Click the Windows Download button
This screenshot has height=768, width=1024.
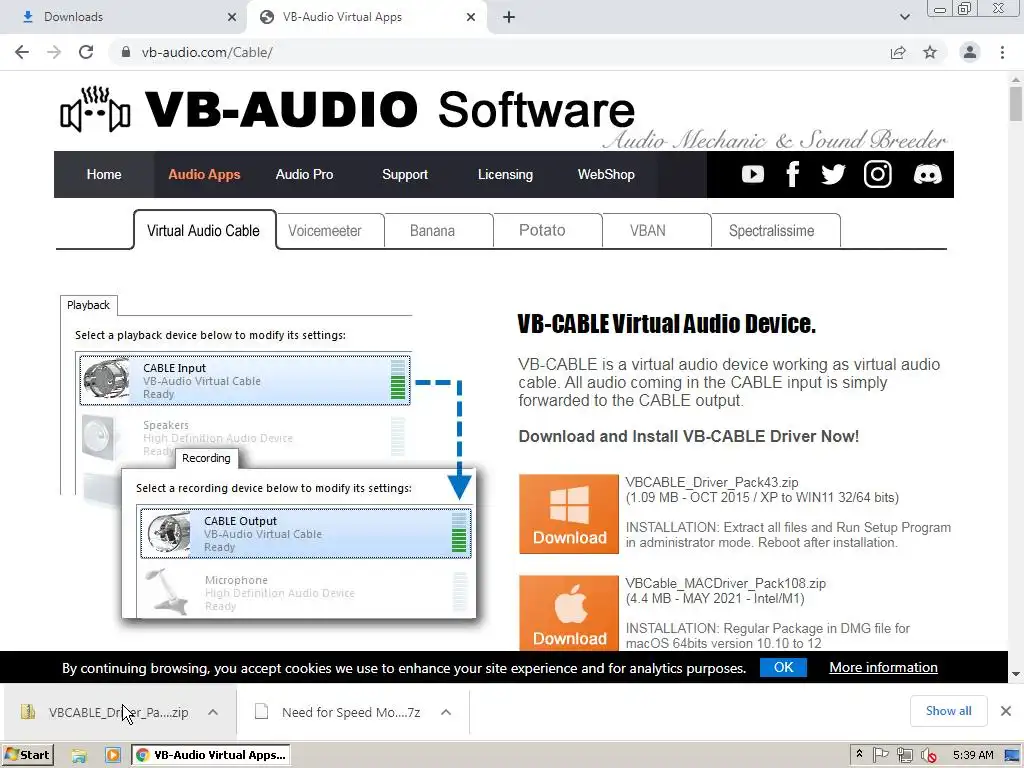[x=569, y=514]
